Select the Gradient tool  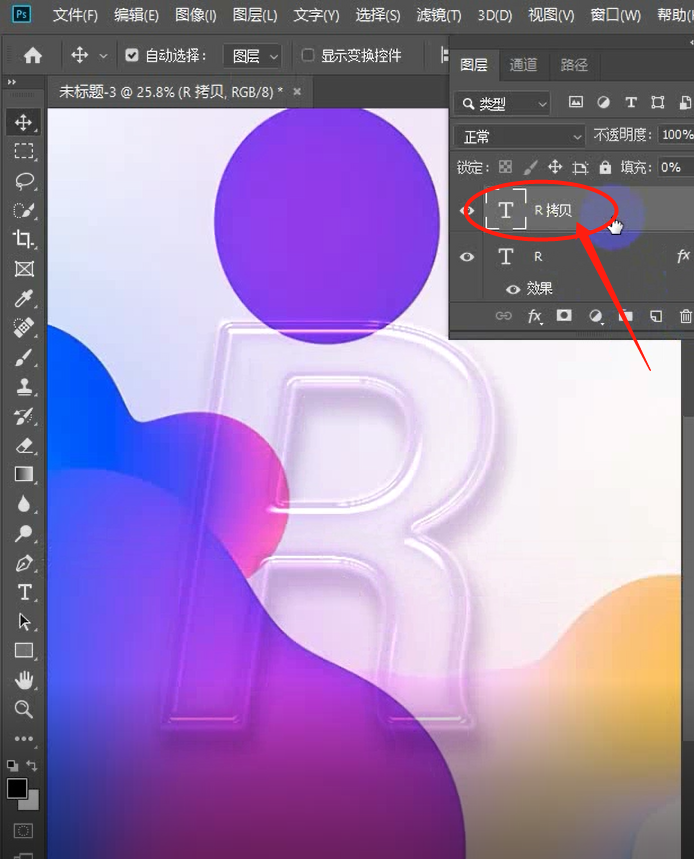tap(24, 474)
